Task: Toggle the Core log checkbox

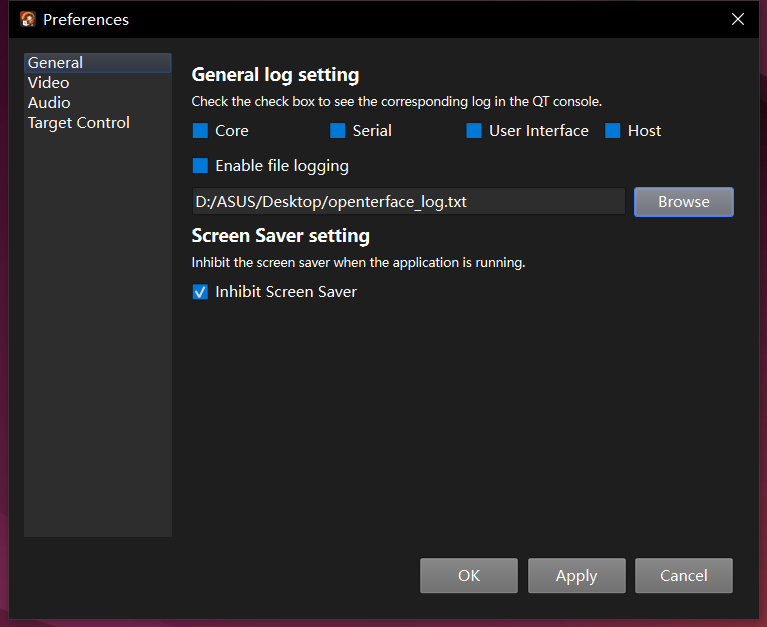Action: click(200, 131)
